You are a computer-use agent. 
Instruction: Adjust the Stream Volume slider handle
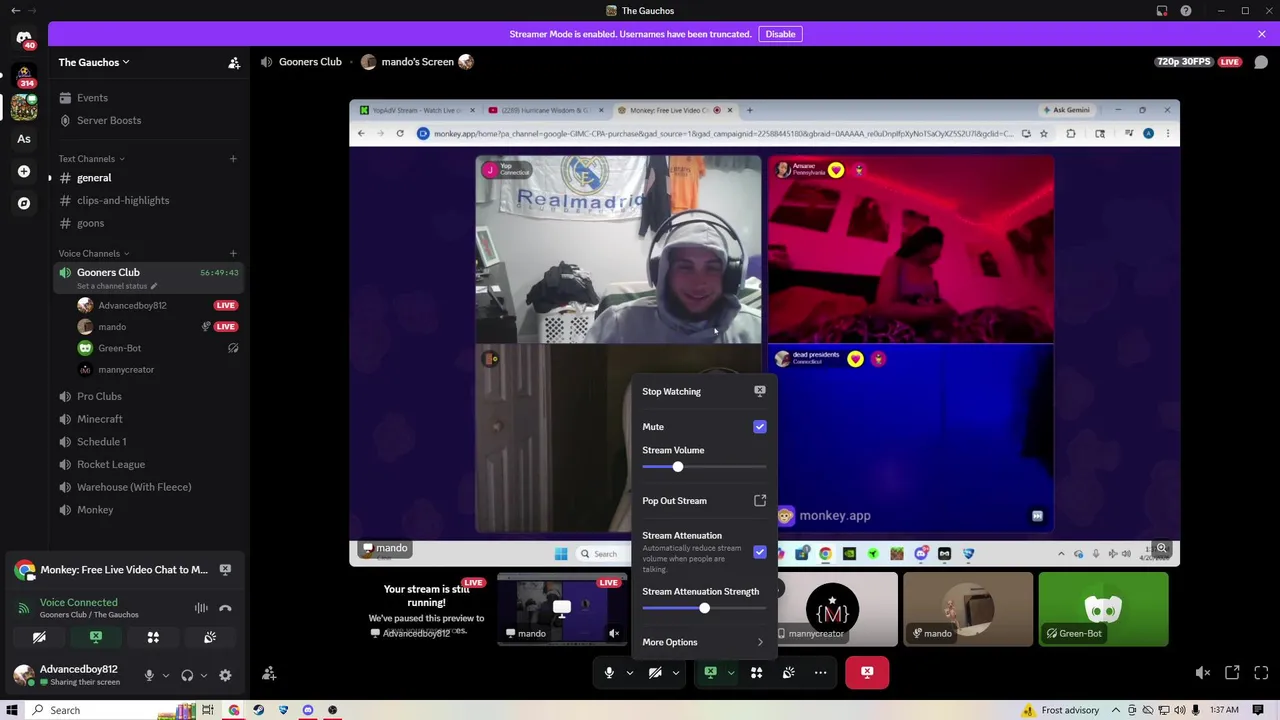click(678, 467)
